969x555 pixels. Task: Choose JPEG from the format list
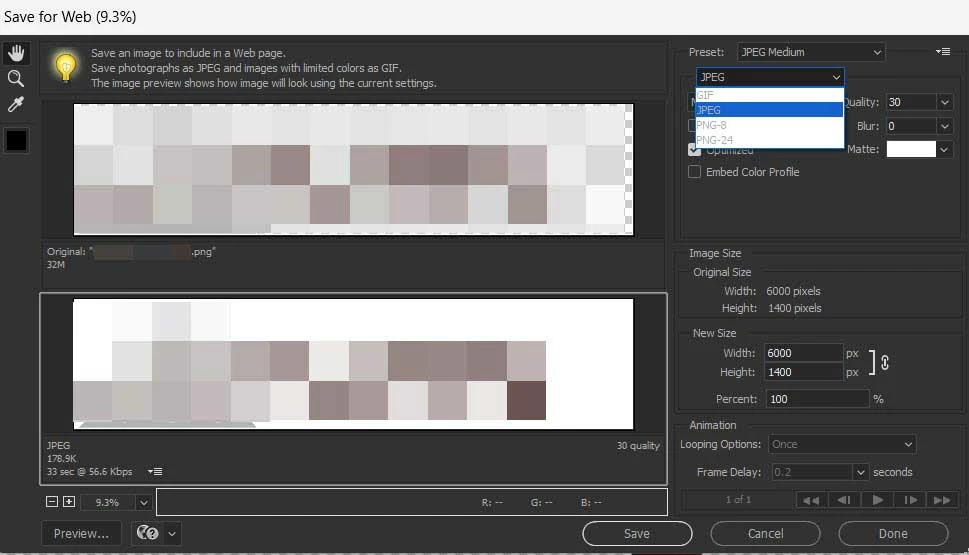click(769, 110)
